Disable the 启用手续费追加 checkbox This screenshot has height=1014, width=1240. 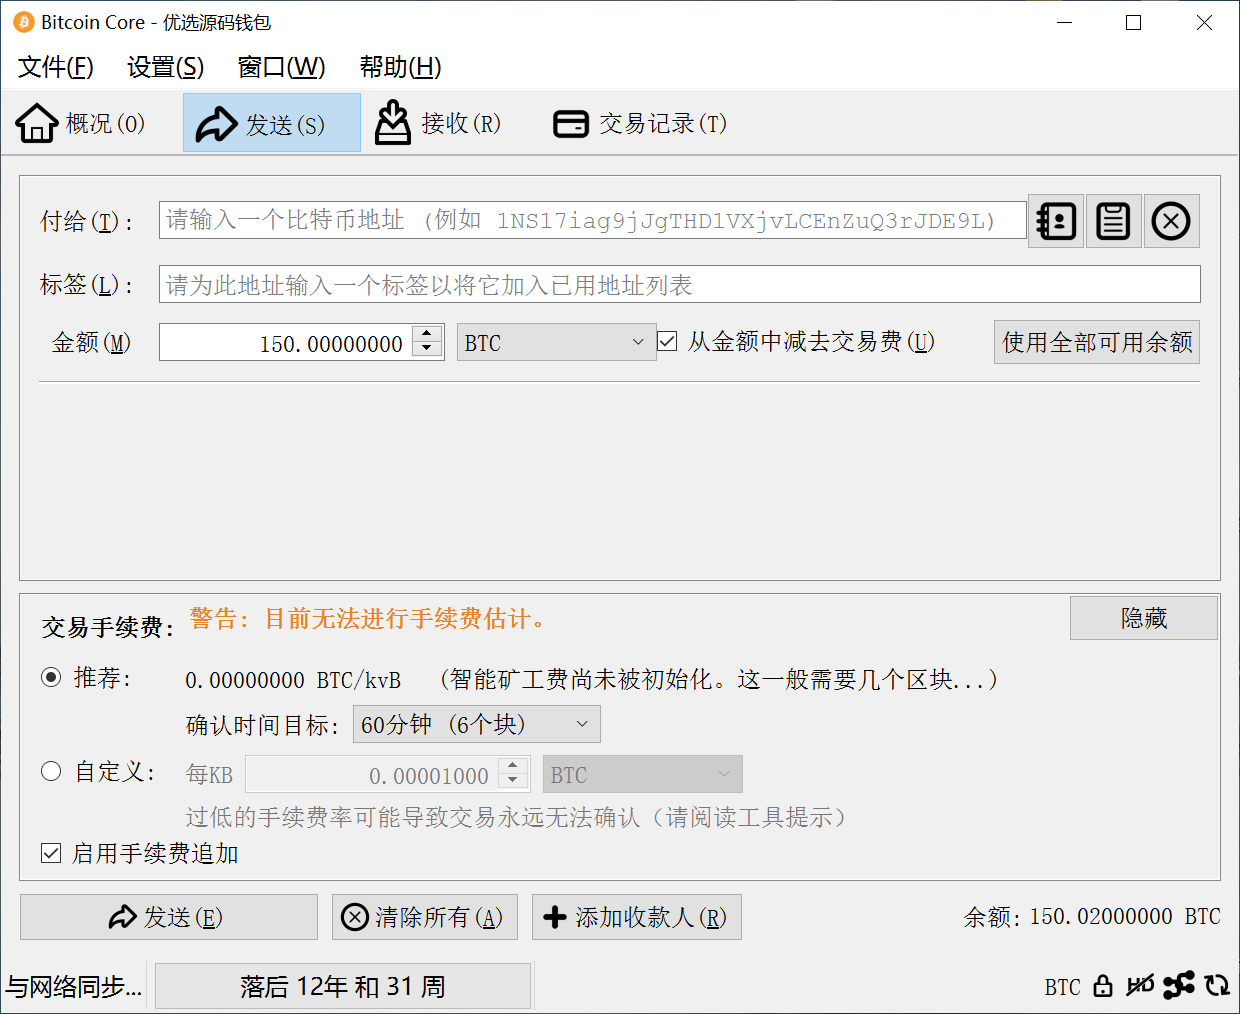click(51, 853)
